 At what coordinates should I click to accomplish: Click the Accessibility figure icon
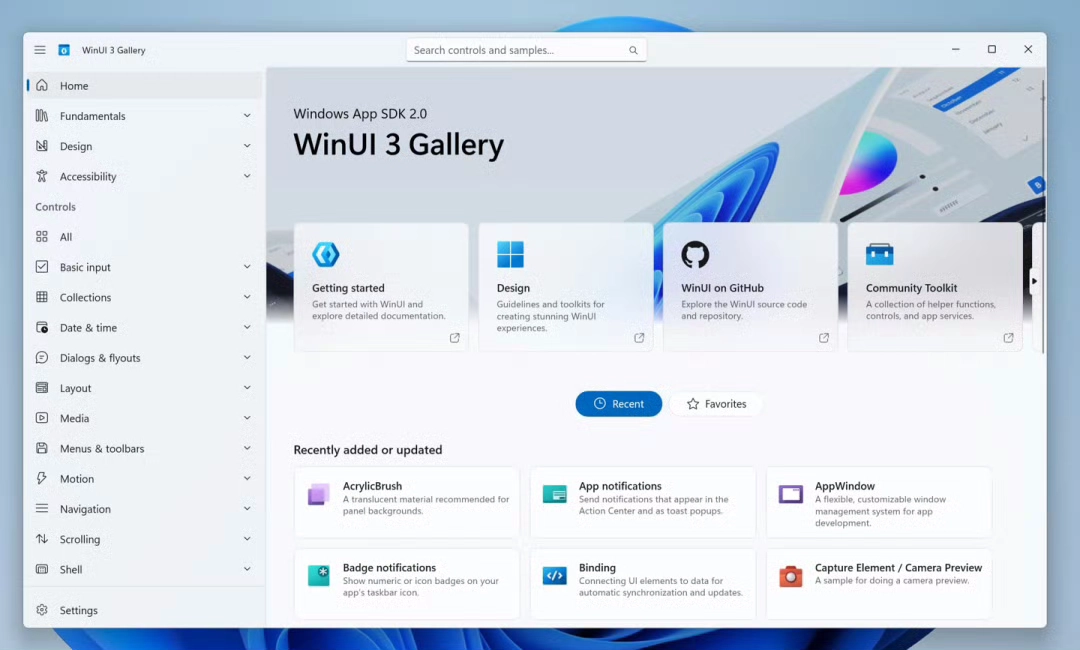[42, 176]
